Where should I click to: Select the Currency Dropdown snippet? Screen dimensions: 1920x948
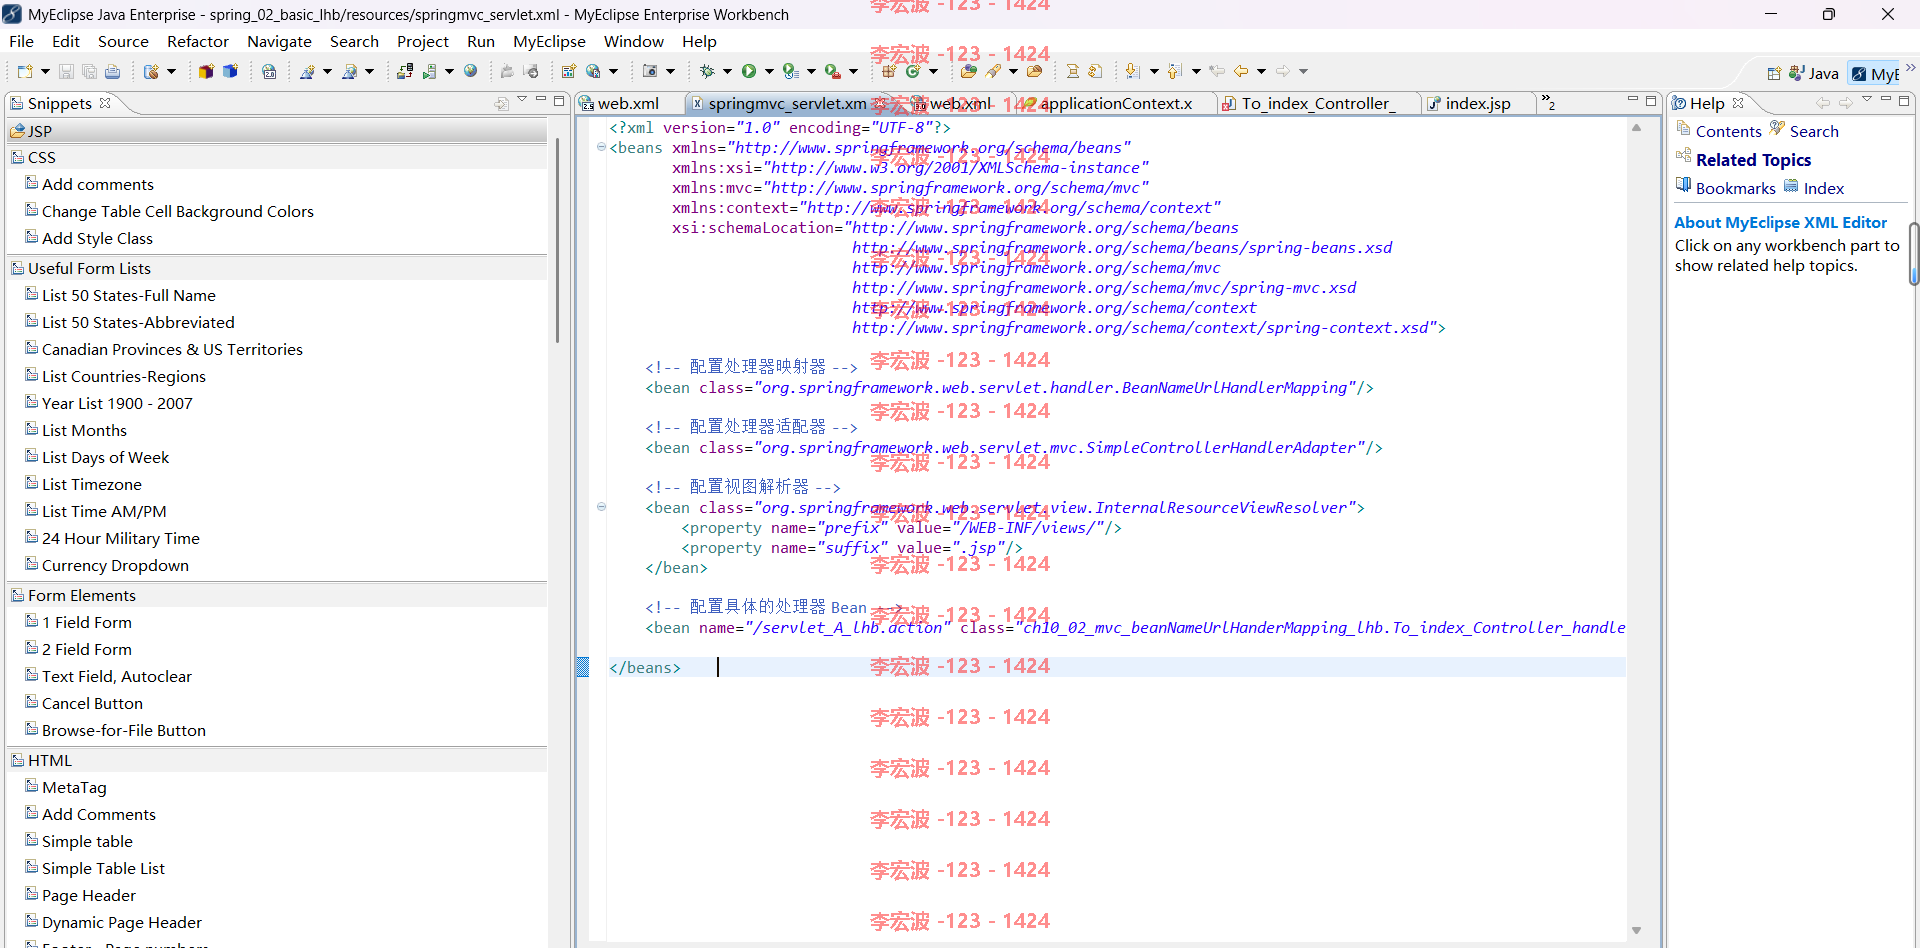[115, 565]
